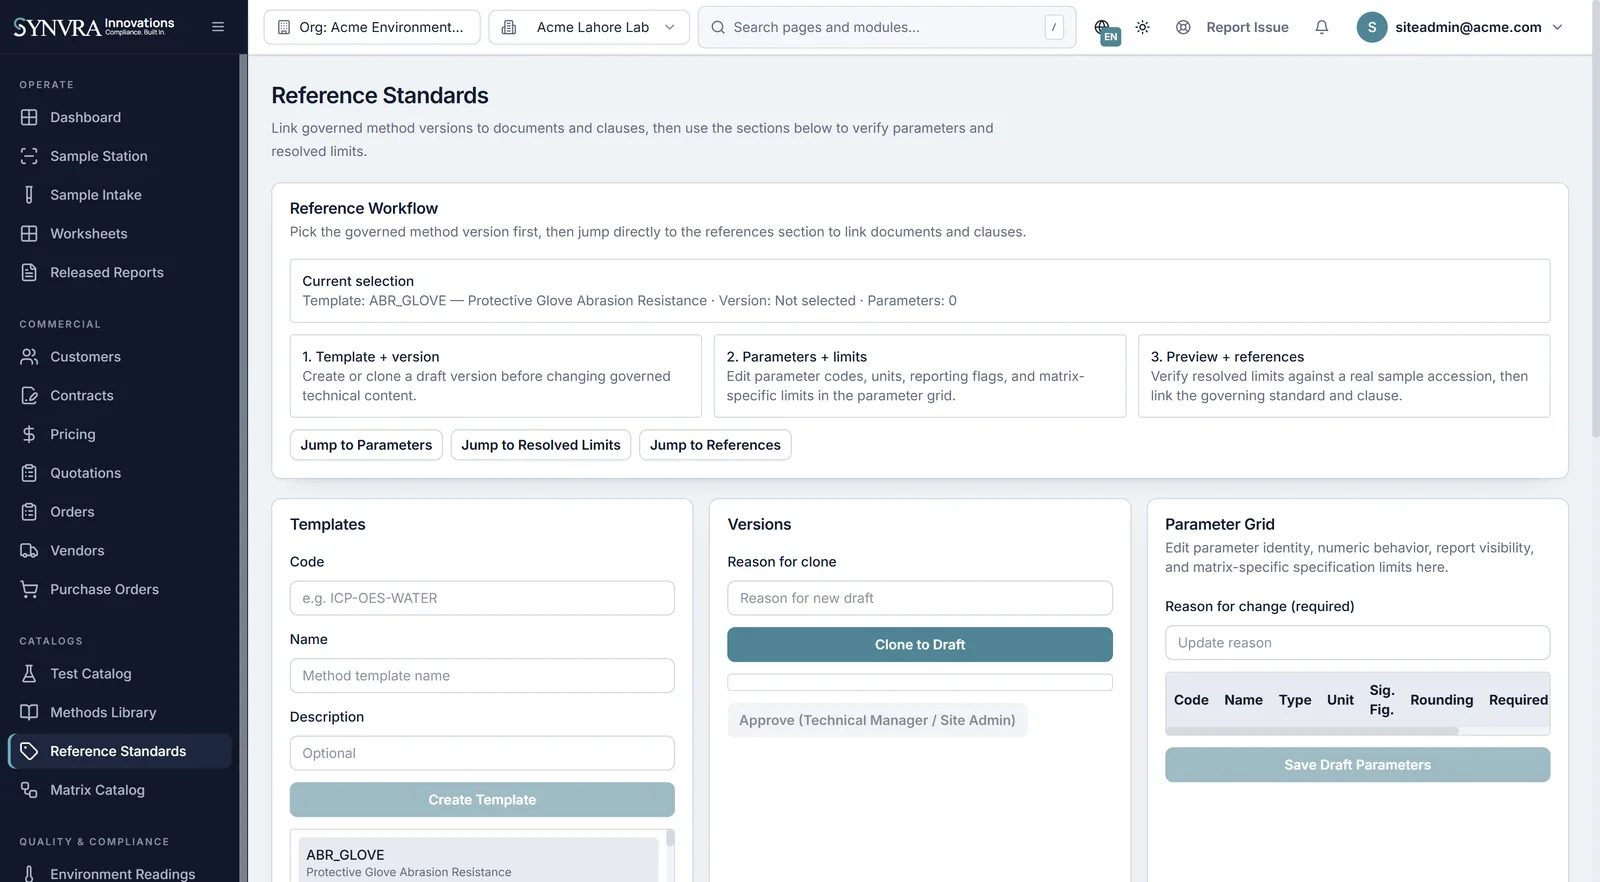Focus the Update reason input
1600x882 pixels.
(1357, 643)
